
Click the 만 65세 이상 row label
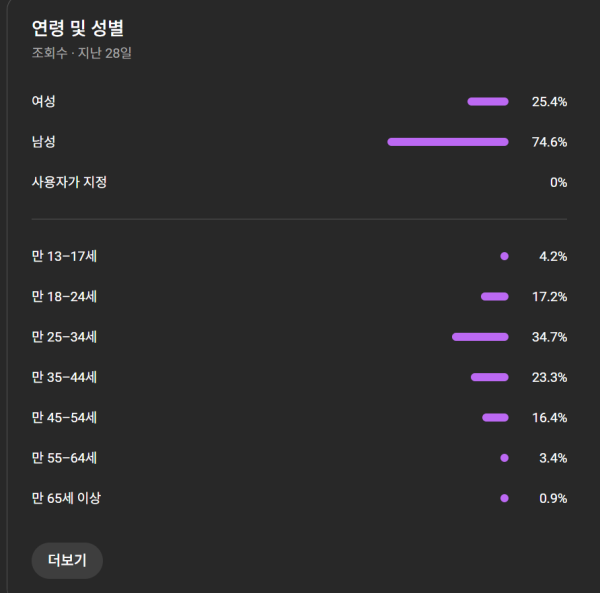point(66,498)
